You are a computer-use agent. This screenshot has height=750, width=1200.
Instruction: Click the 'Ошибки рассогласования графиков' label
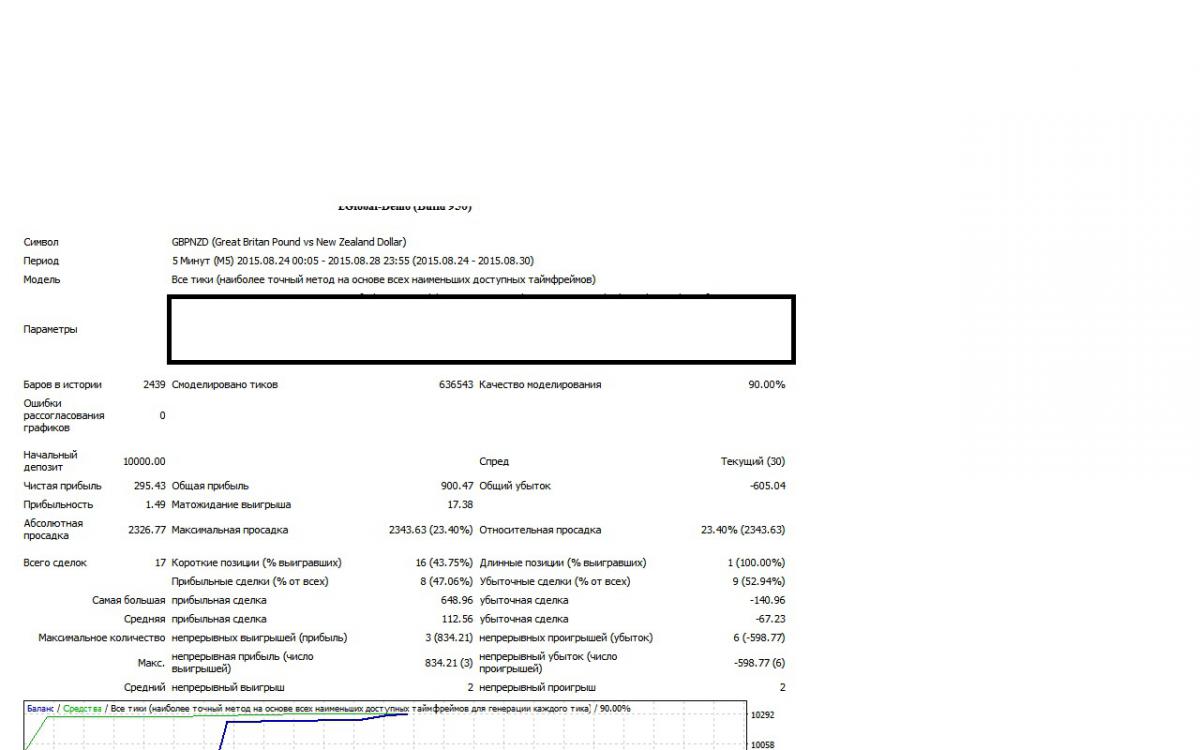point(64,415)
